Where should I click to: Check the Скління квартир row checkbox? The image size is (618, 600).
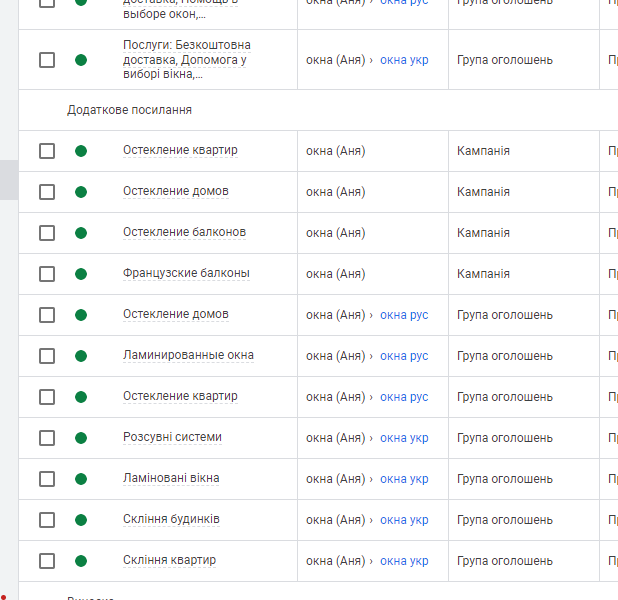tap(47, 561)
